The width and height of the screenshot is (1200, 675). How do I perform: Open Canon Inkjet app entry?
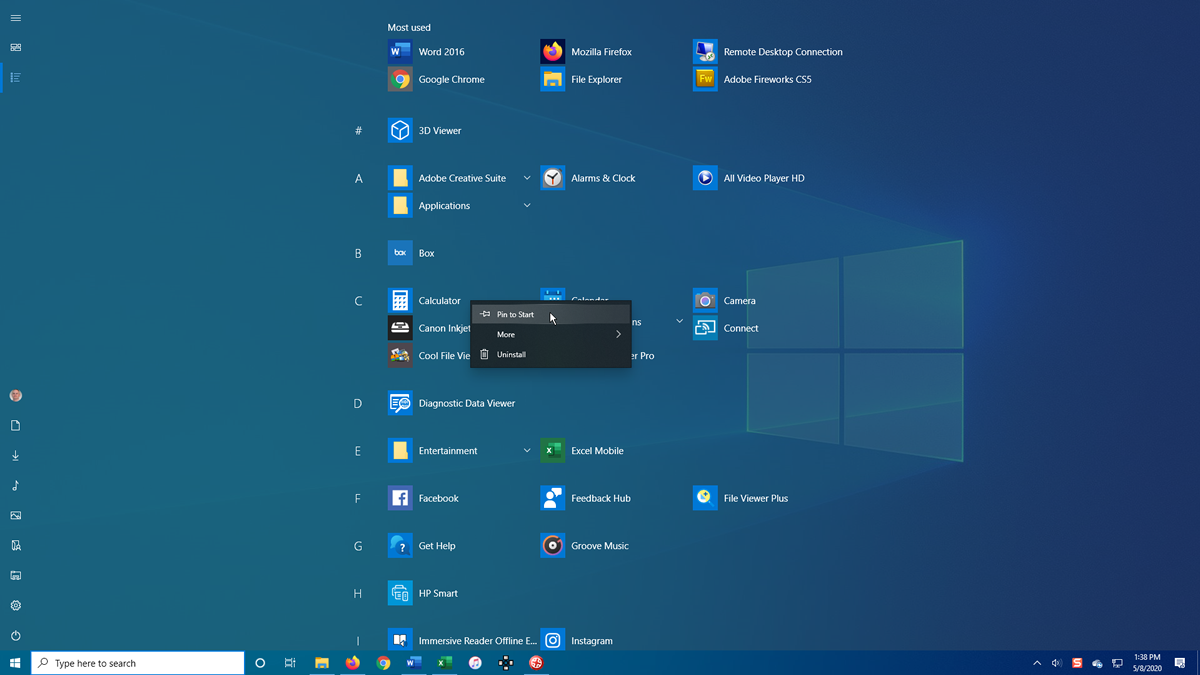[429, 328]
